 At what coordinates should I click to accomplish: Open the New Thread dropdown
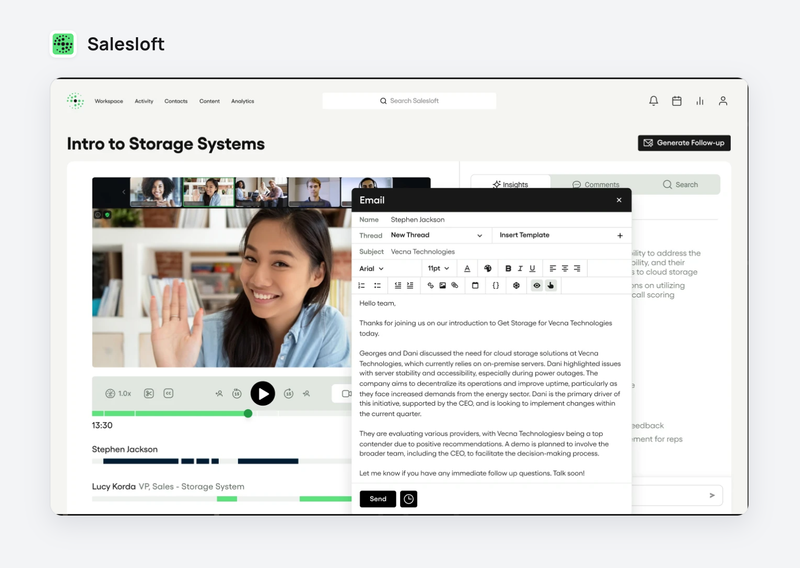(x=436, y=235)
